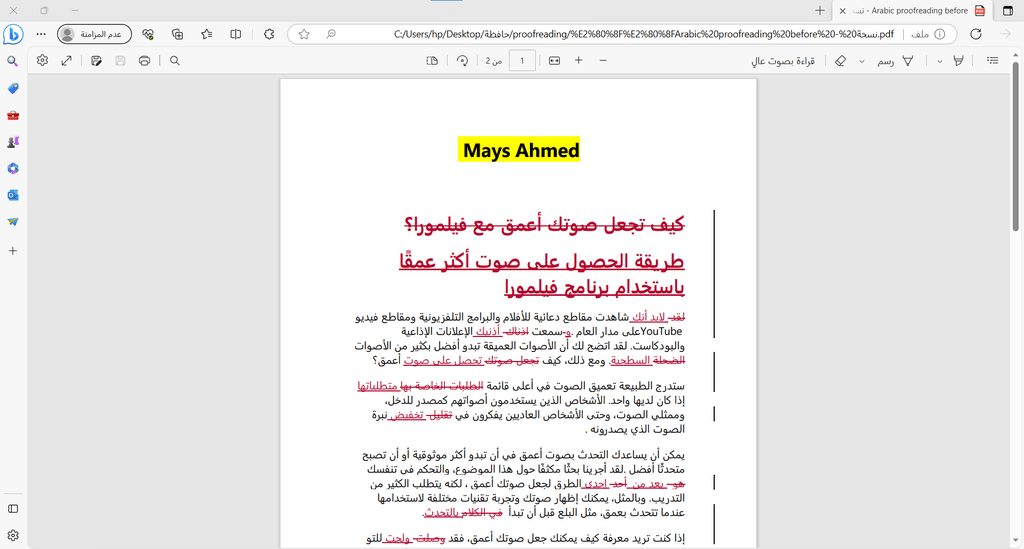Viewport: 1024px width, 549px height.
Task: Expand the Highlight options arrow
Action: point(939,61)
